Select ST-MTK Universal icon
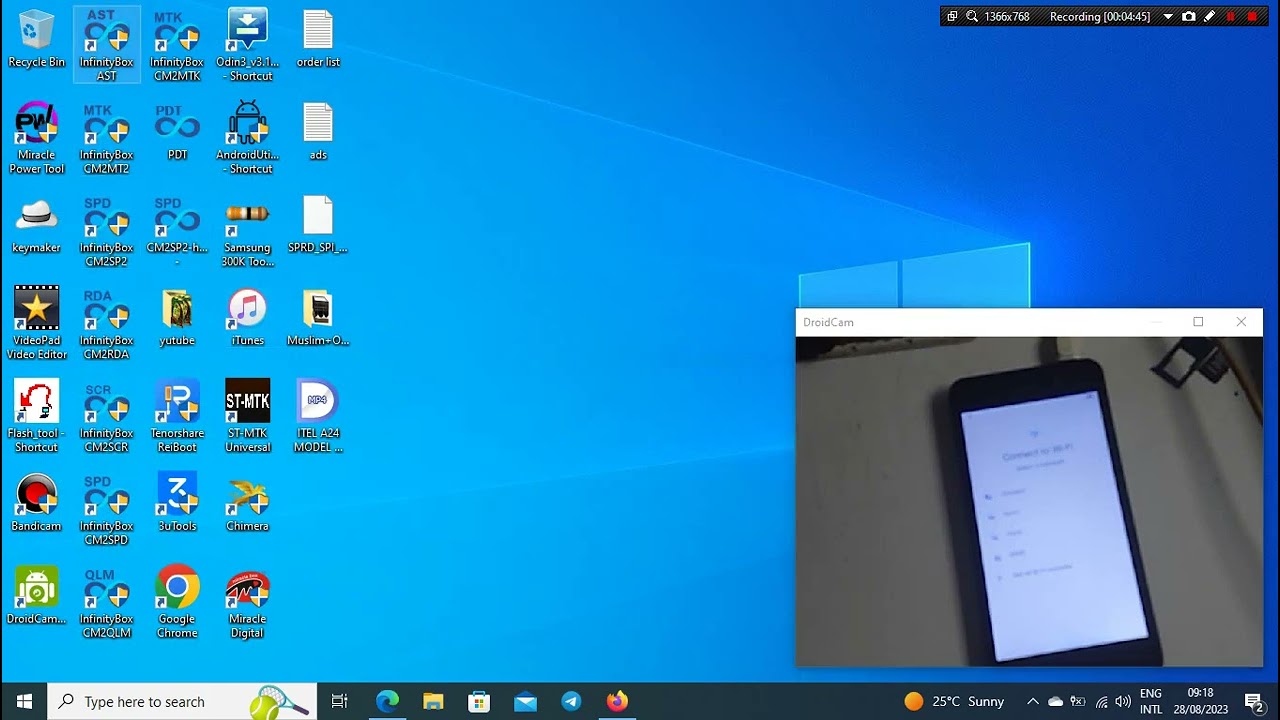 click(247, 417)
